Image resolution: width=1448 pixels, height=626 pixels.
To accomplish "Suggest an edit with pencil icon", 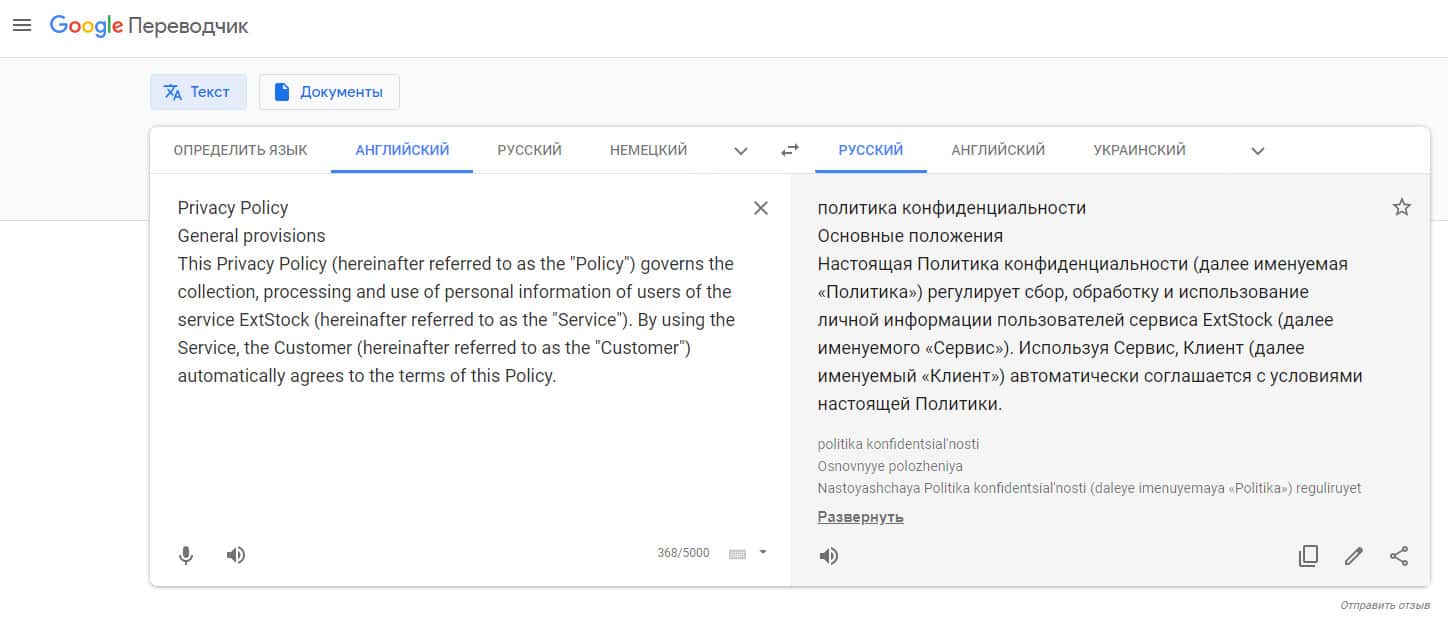I will click(x=1354, y=556).
